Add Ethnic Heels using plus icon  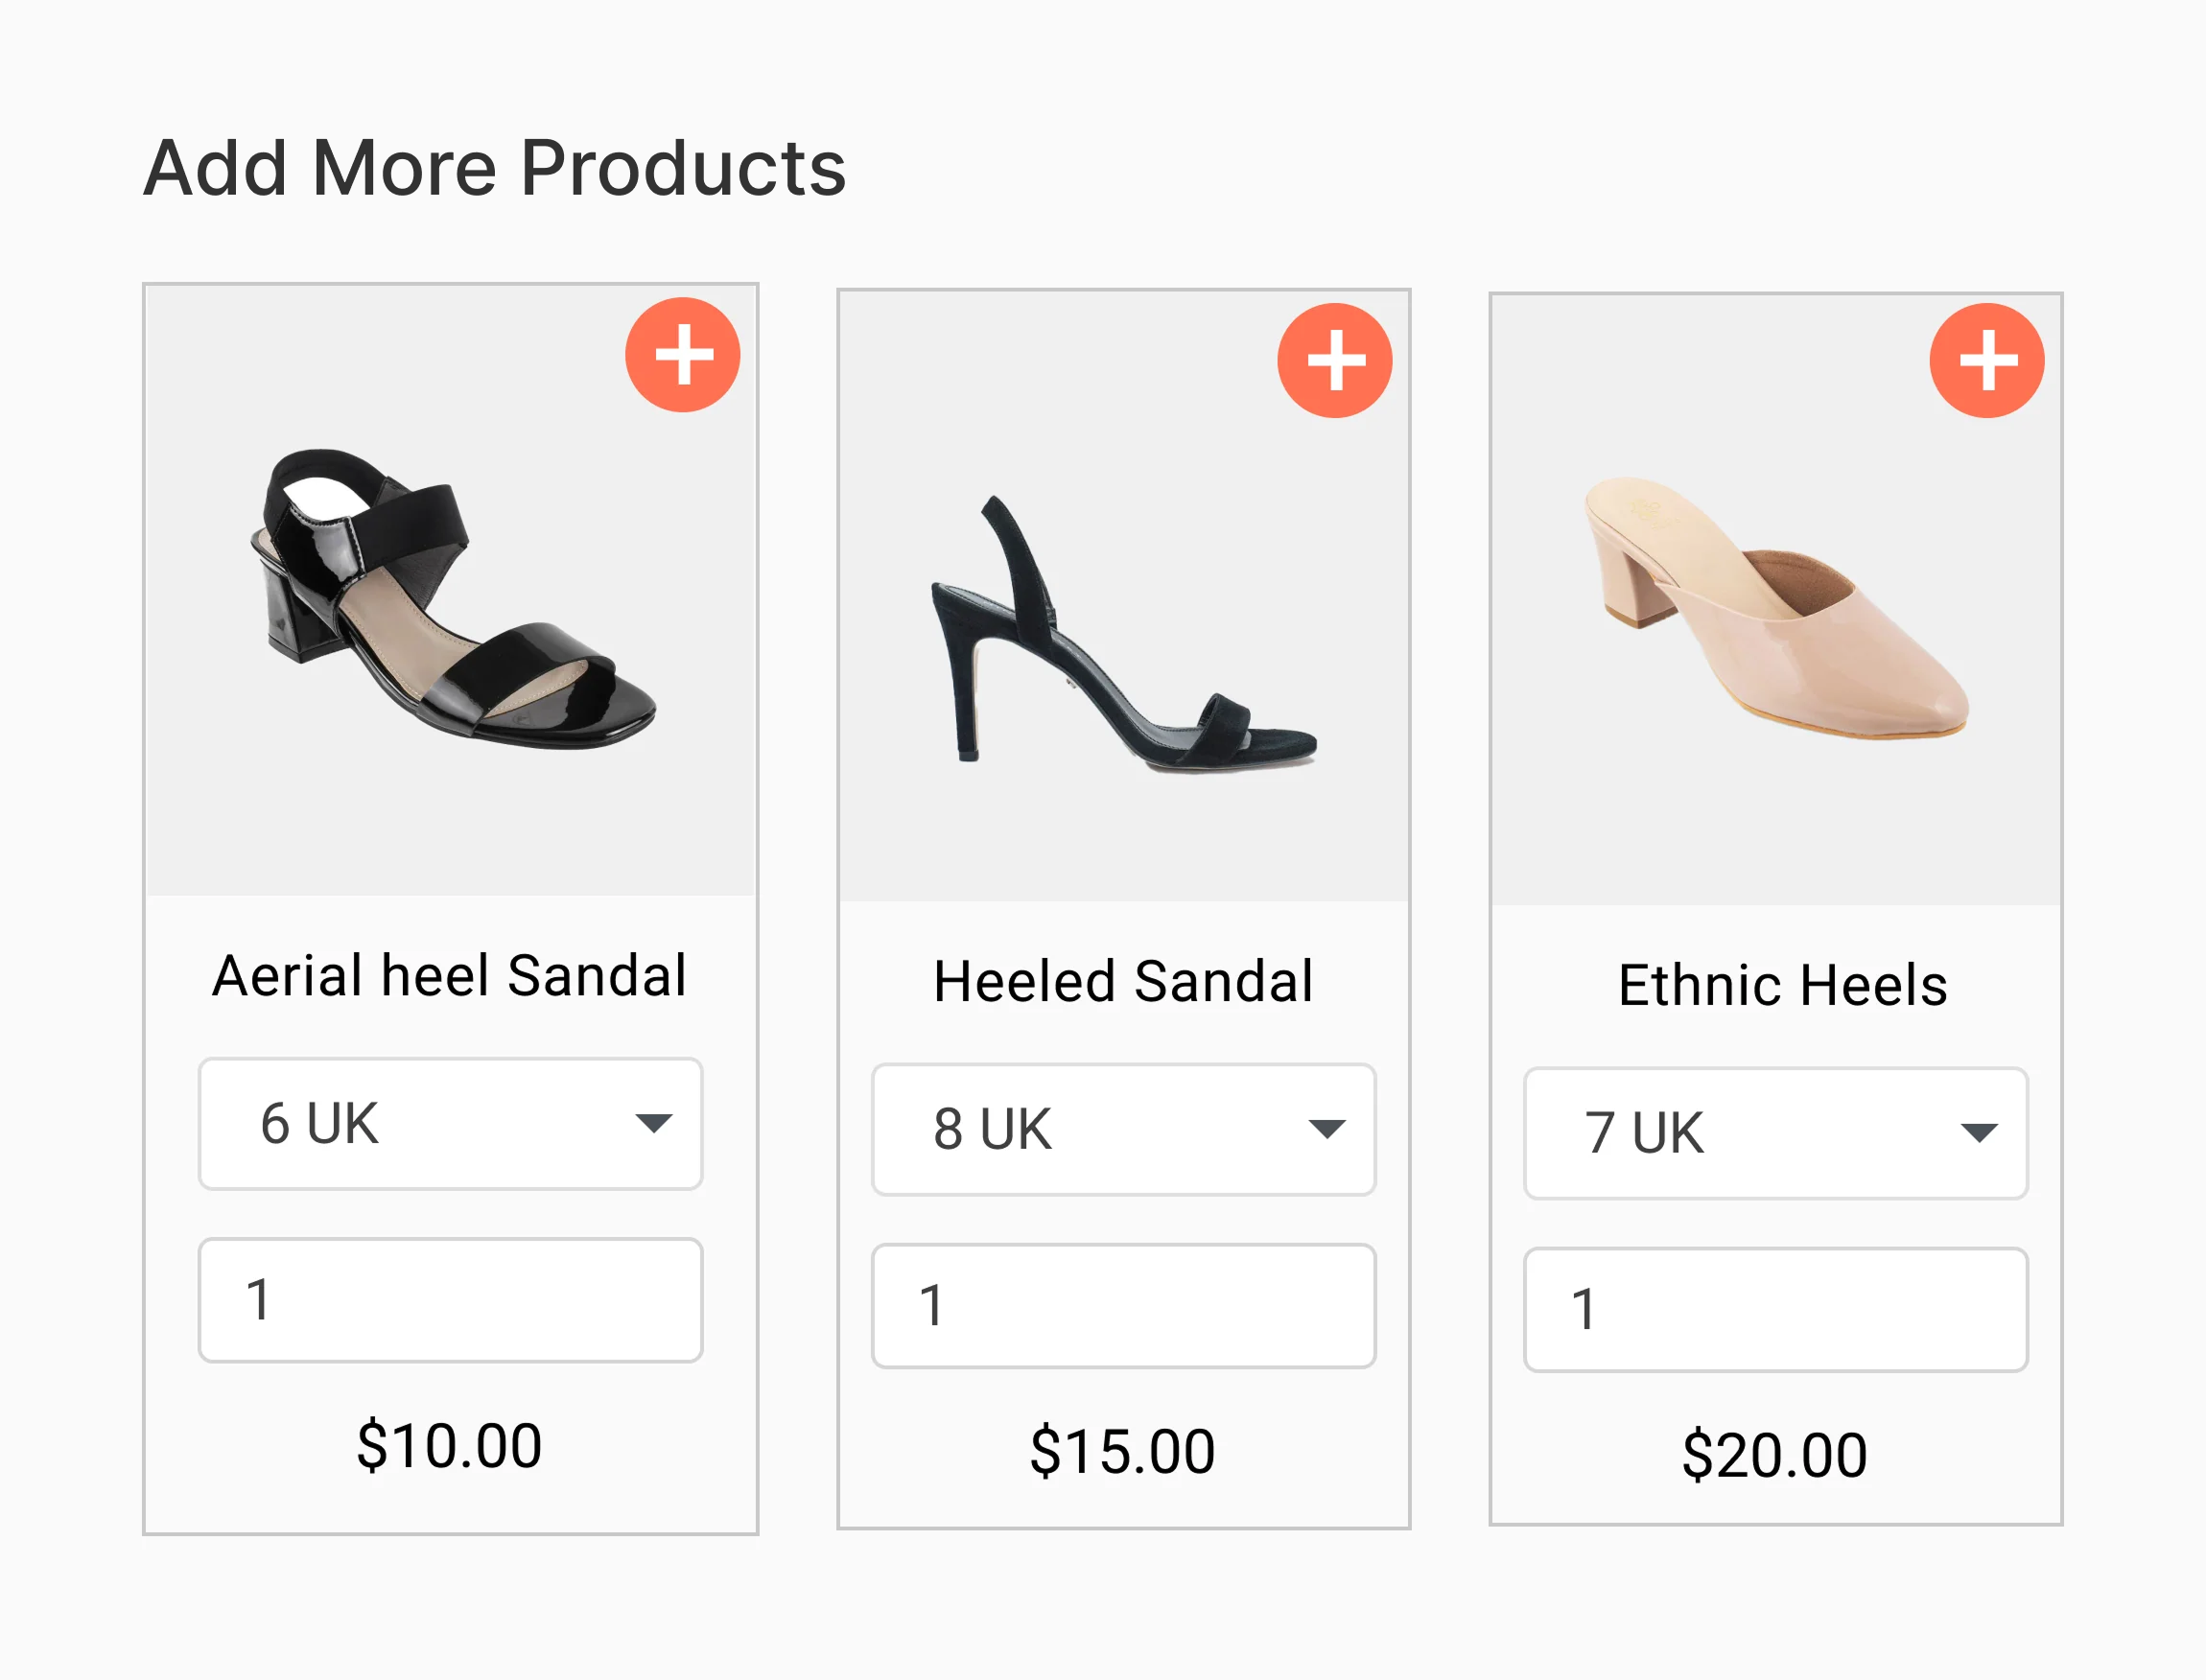1986,360
